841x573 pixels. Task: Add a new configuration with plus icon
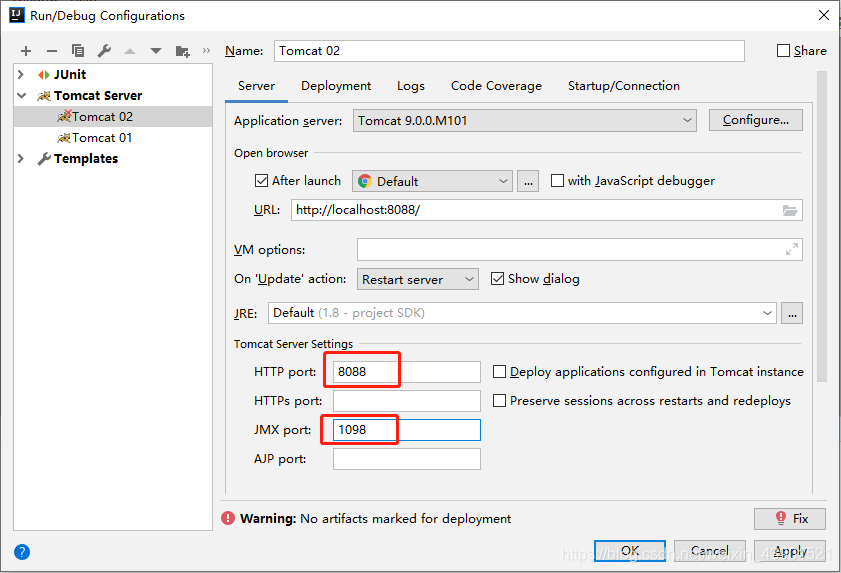(26, 51)
